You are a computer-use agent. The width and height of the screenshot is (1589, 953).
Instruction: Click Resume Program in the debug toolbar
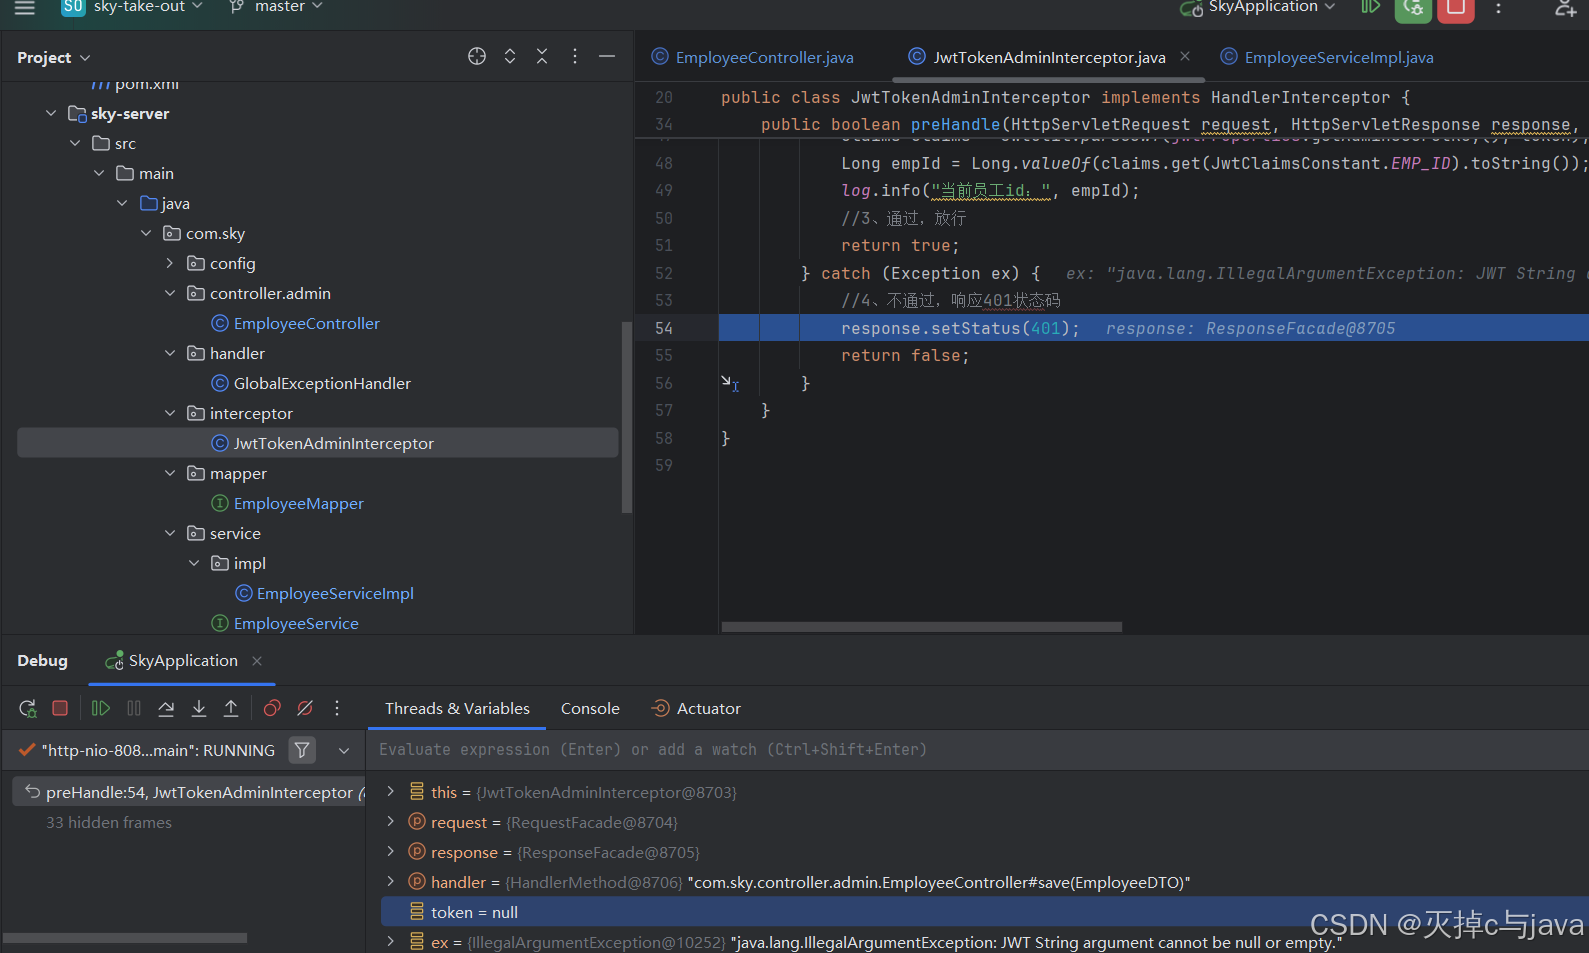(x=101, y=708)
